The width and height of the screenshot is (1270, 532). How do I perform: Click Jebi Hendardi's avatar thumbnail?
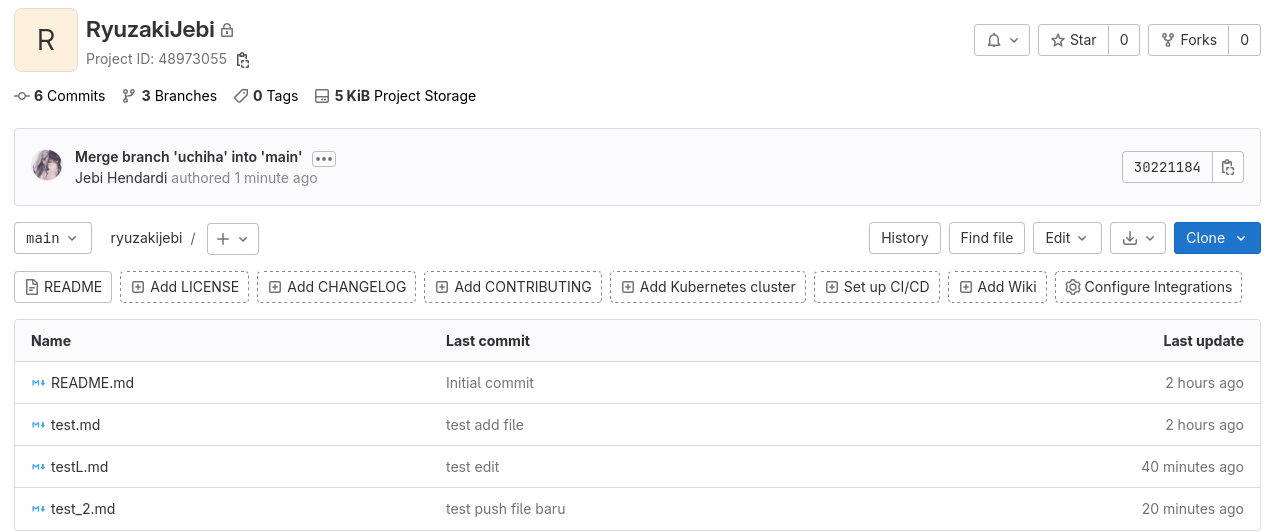(47, 166)
